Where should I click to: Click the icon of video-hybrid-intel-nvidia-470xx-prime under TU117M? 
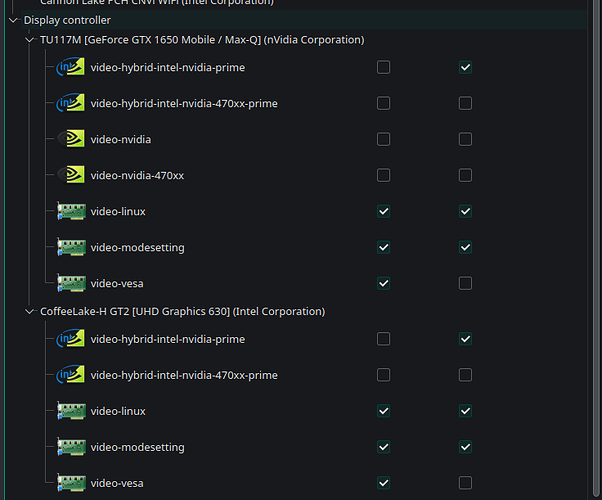[x=71, y=103]
